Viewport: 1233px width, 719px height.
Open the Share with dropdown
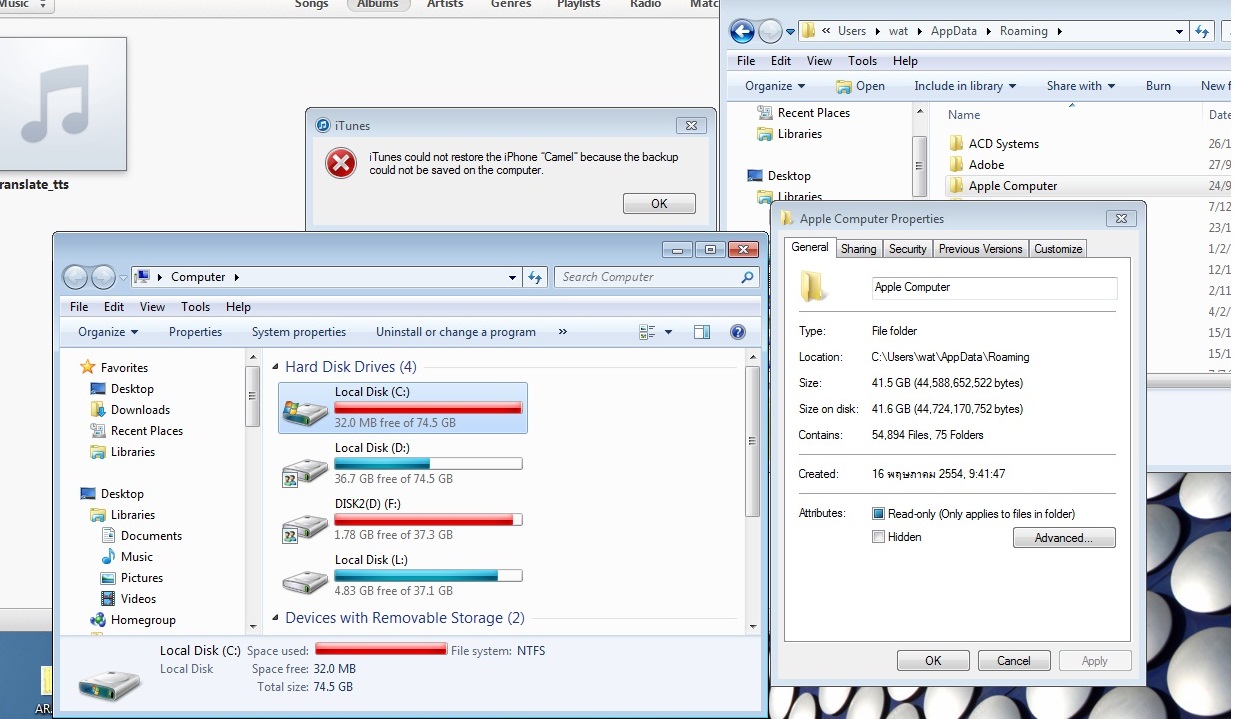[1081, 86]
